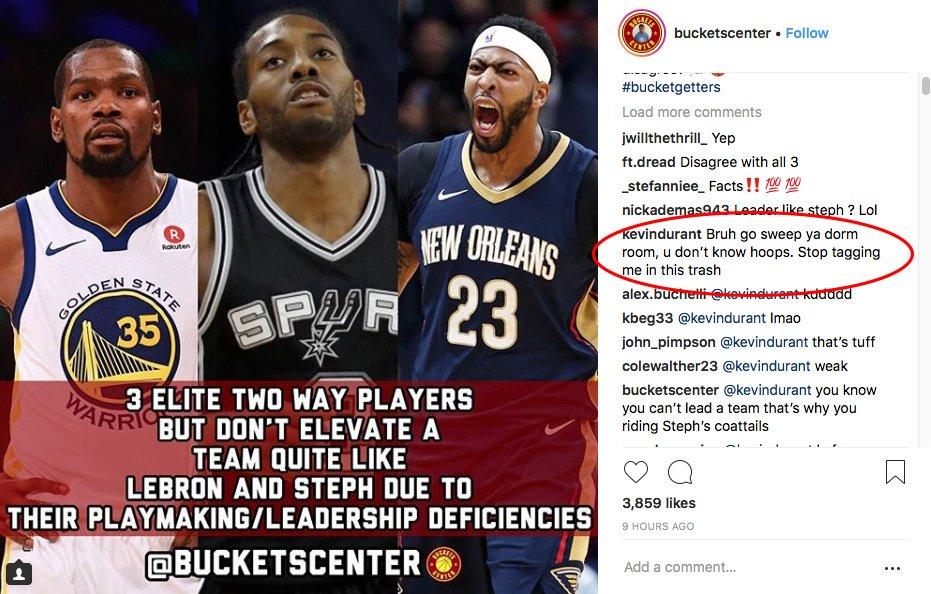
Task: Open the three-dot options menu
Action: pyautogui.click(x=892, y=568)
